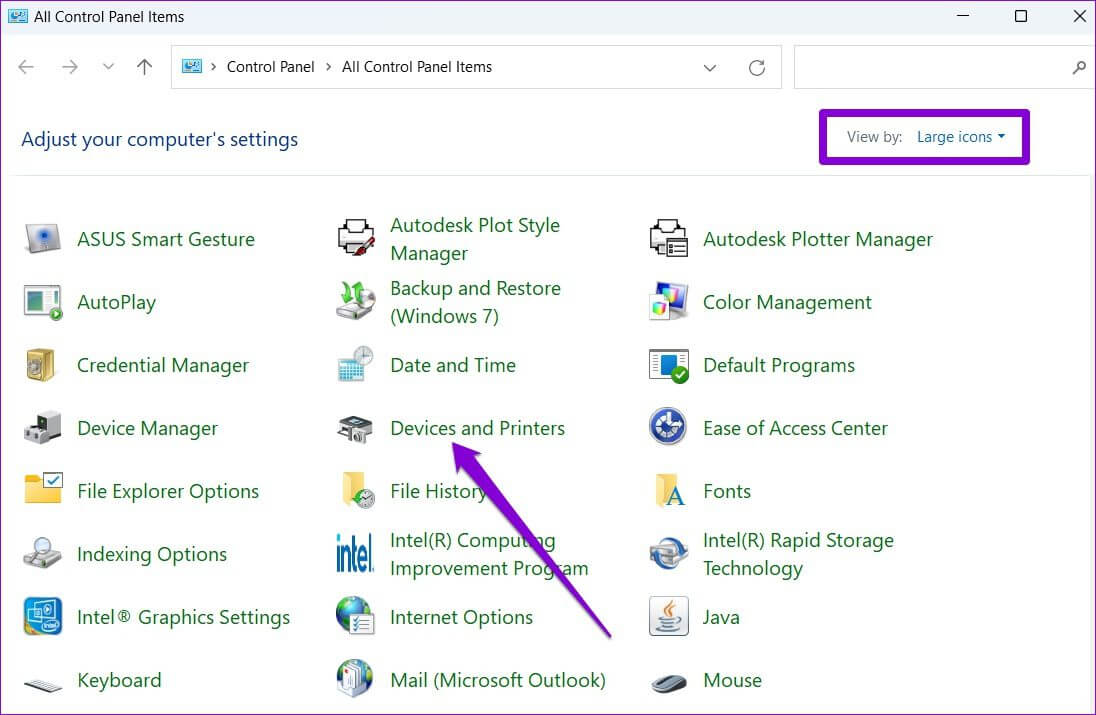Click the Ease of Access Center icon

coord(668,426)
